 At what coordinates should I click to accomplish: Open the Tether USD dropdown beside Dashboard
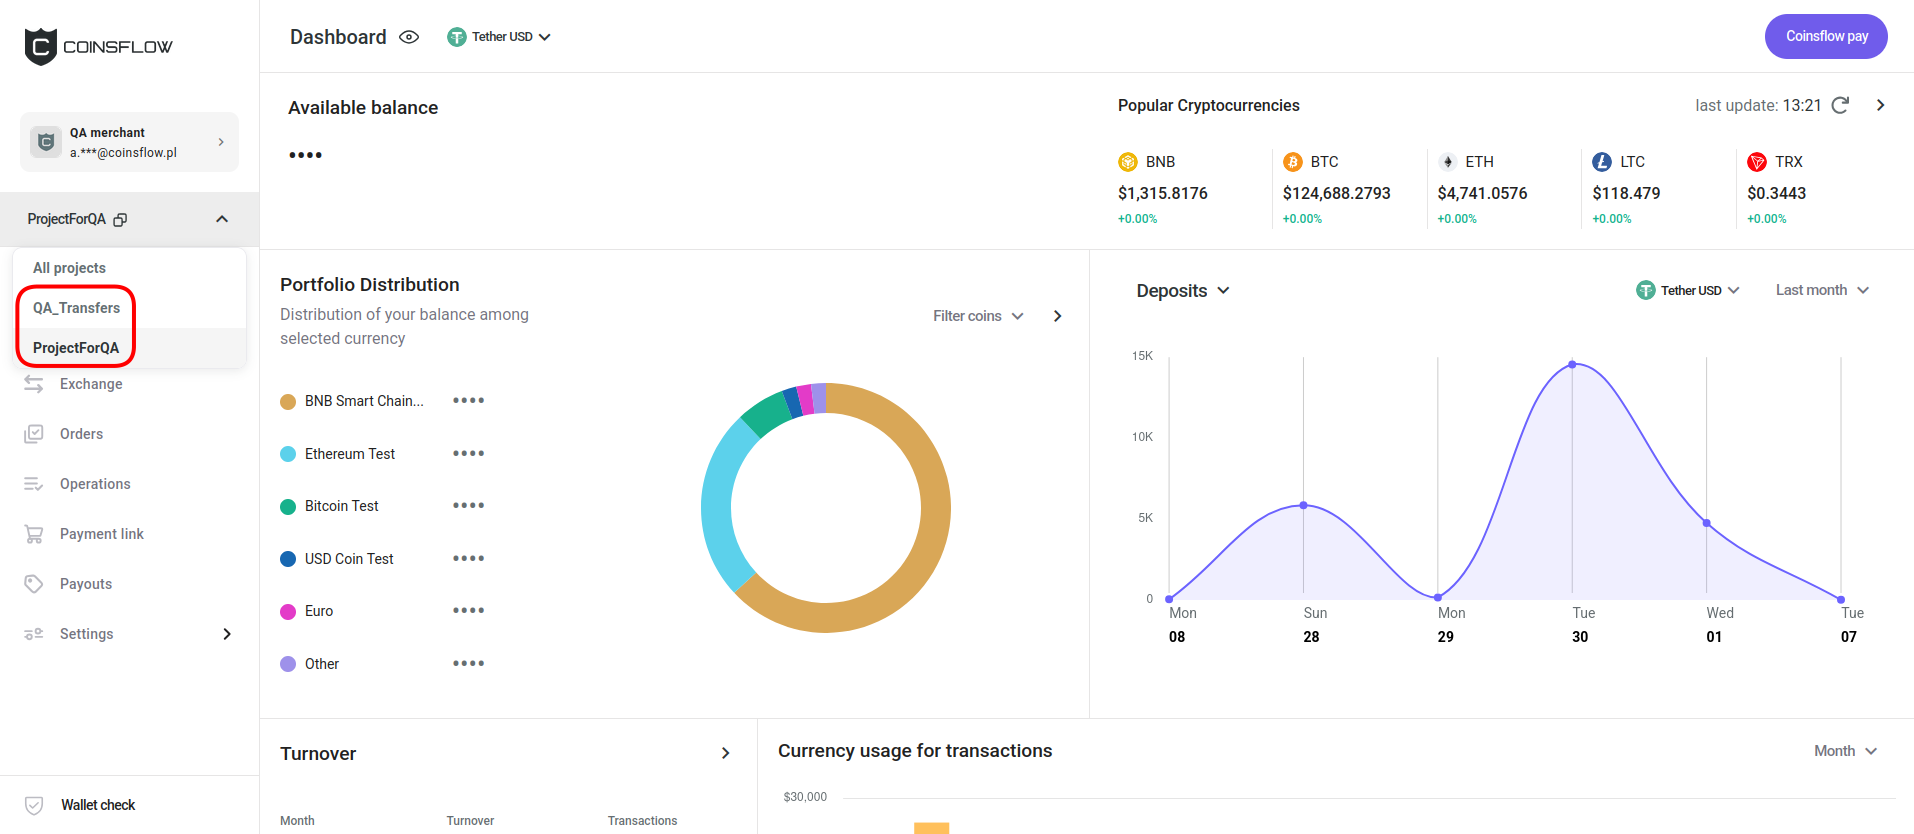[499, 37]
